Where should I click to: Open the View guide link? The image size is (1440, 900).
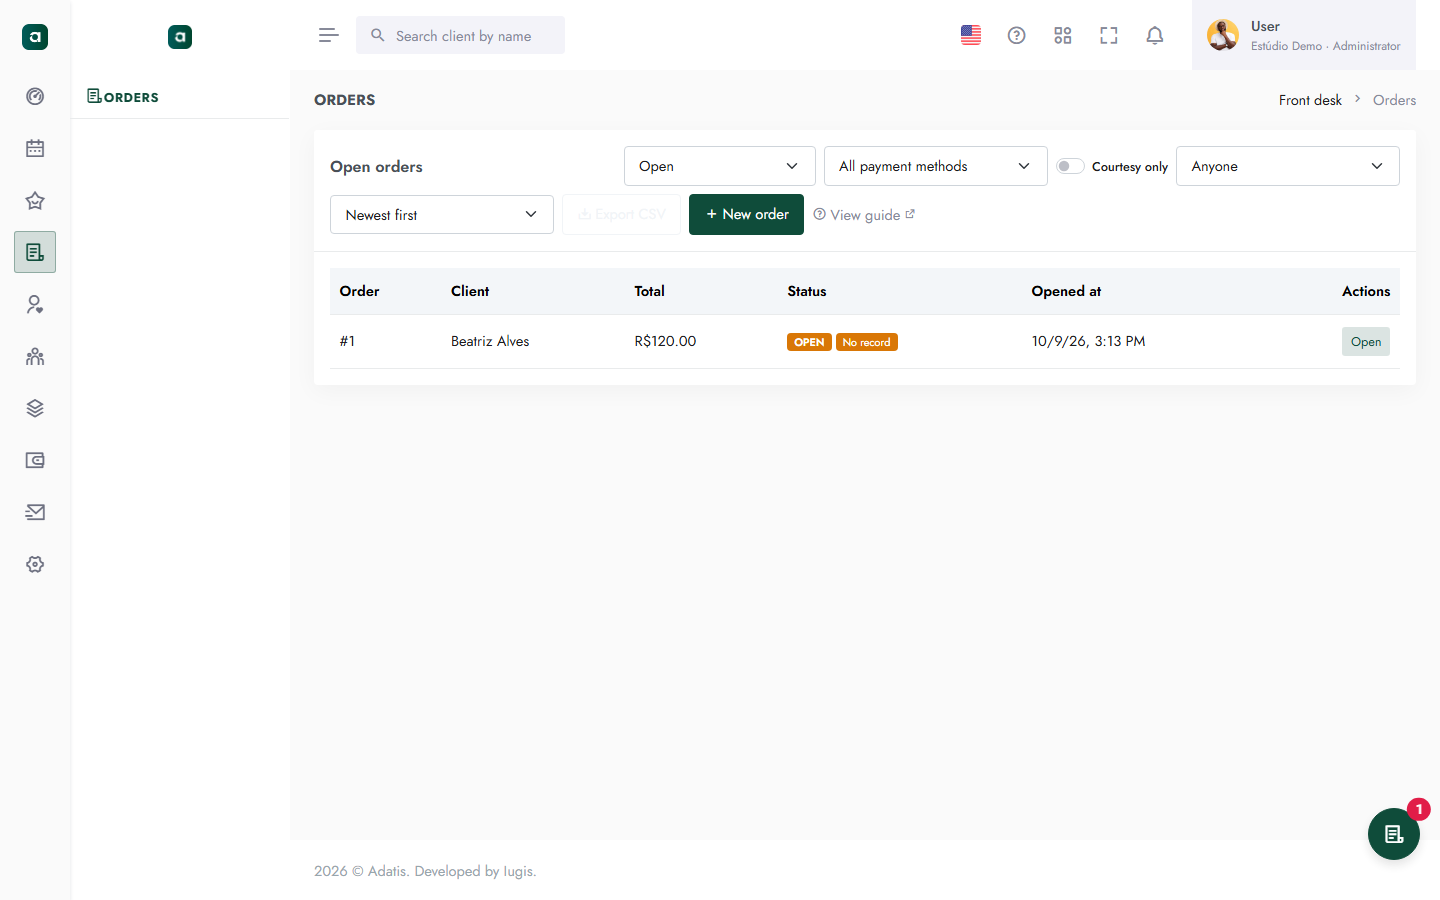864,215
